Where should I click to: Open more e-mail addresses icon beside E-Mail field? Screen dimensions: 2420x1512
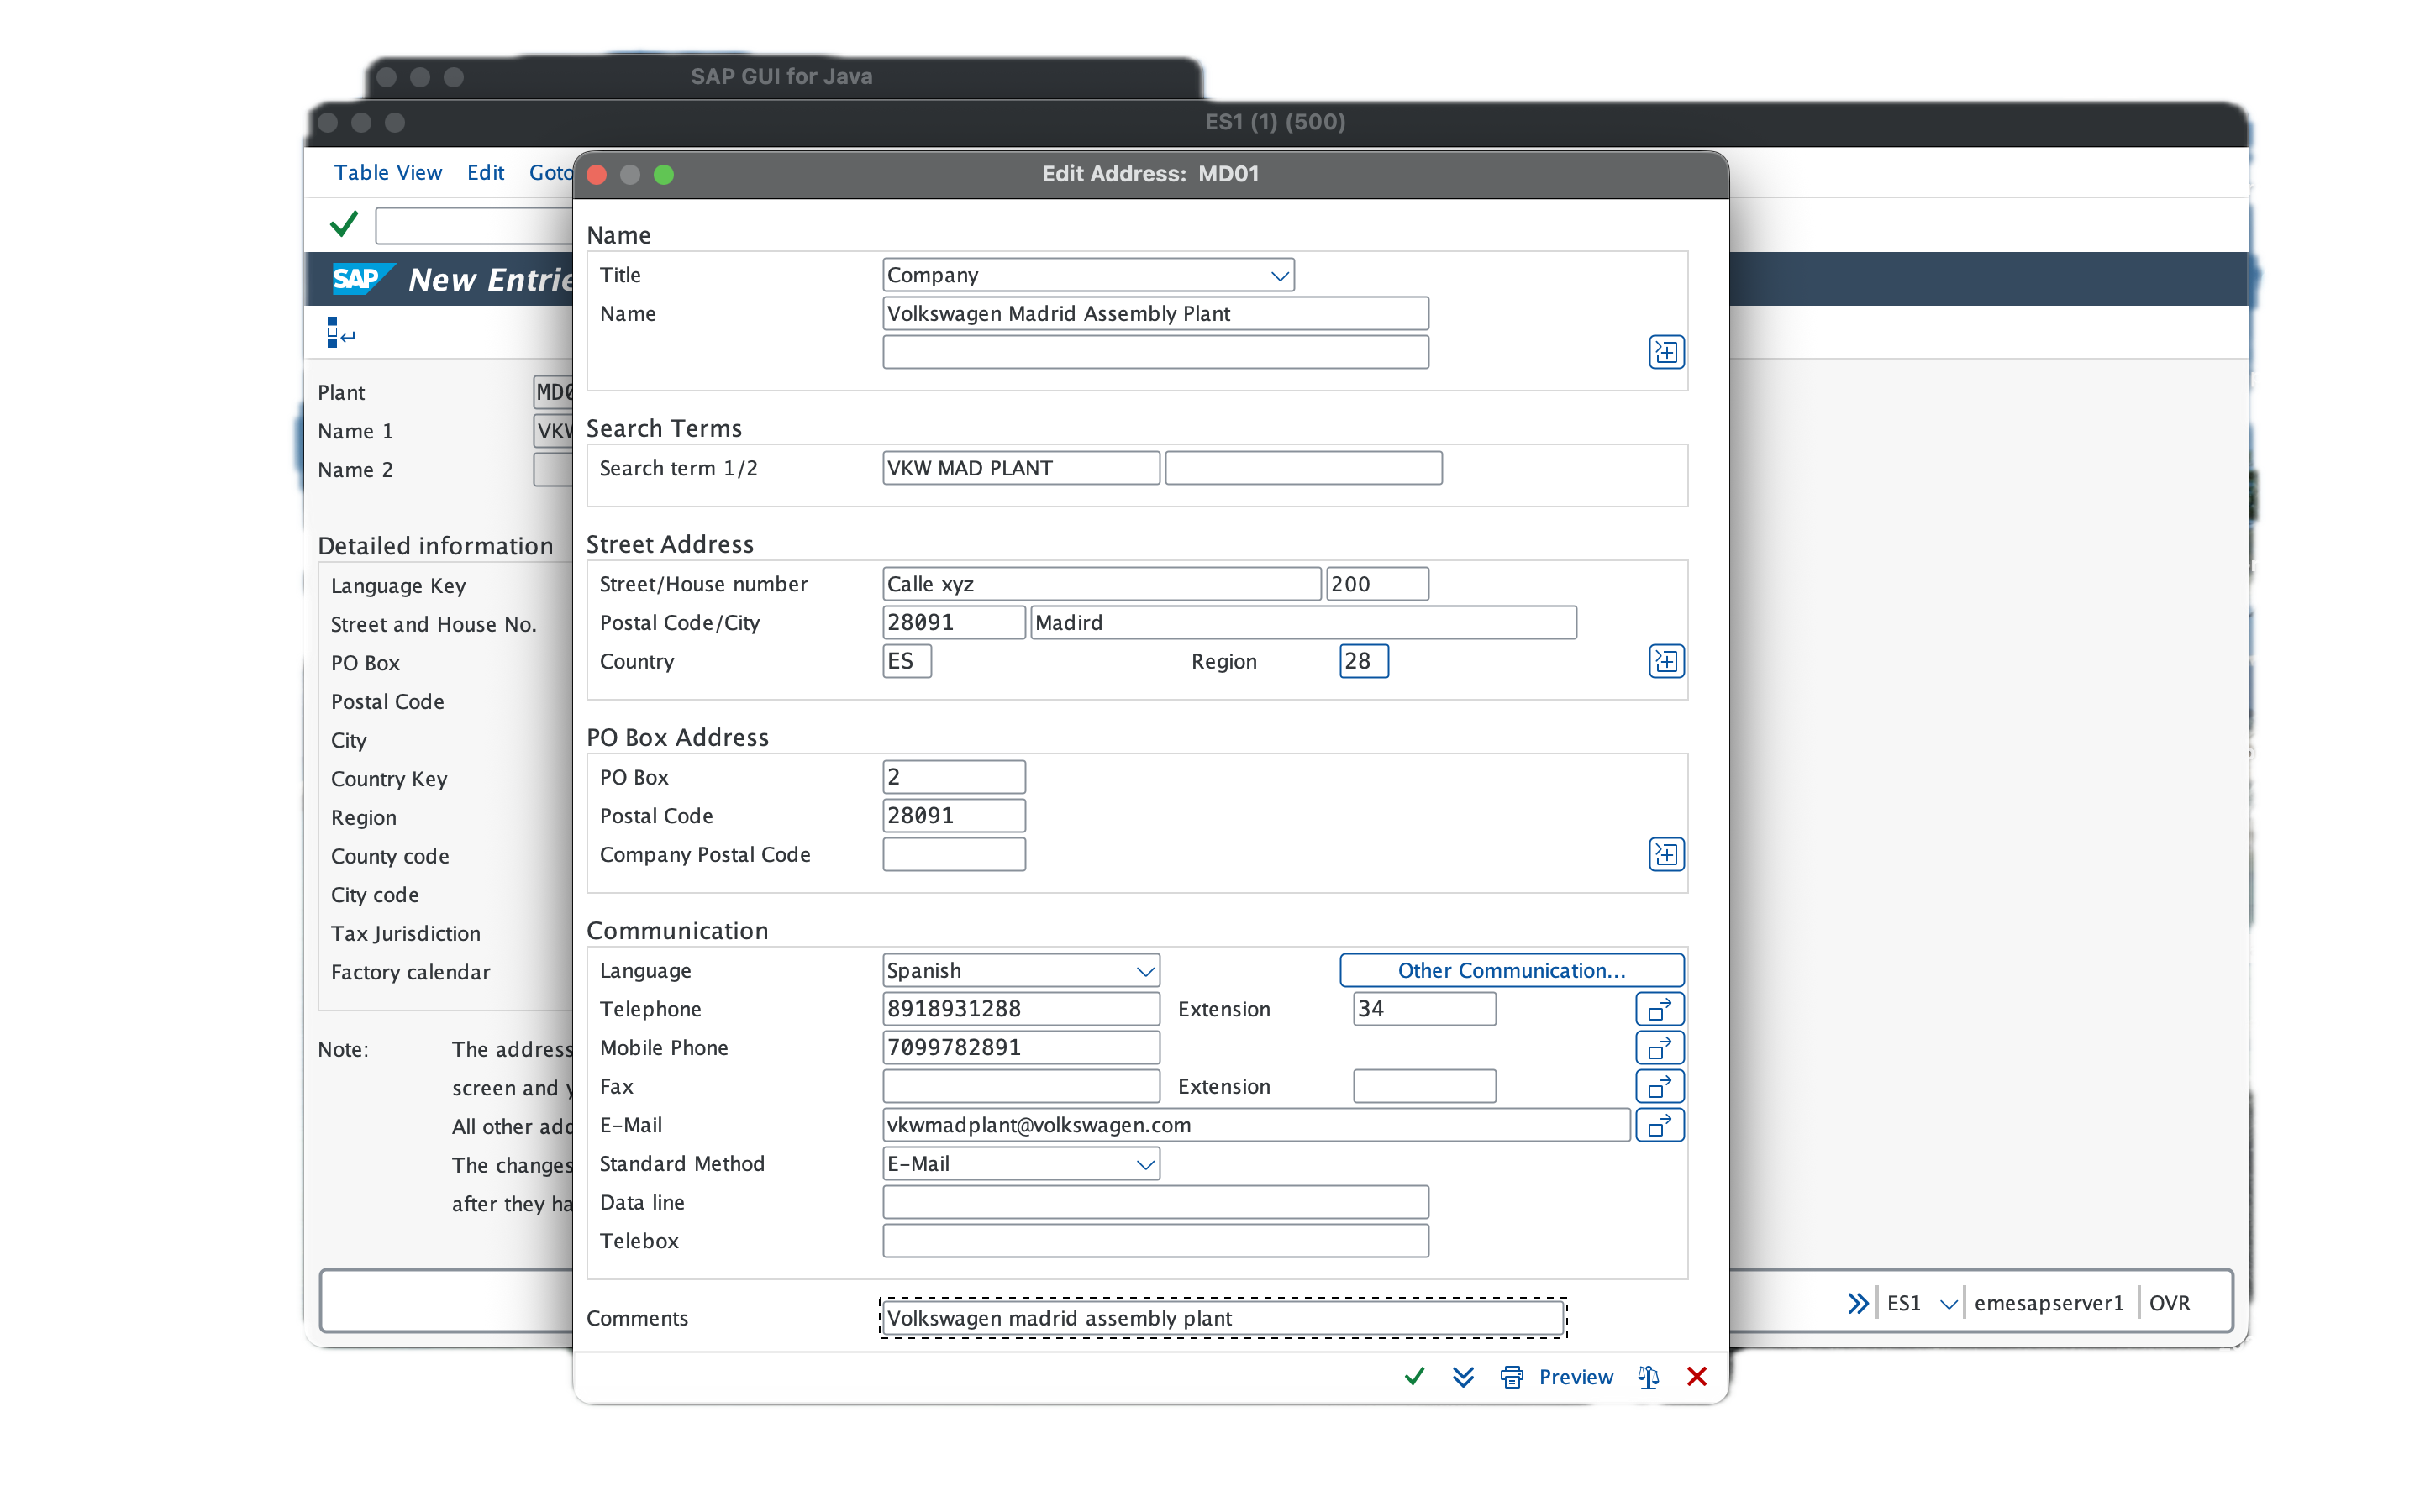coord(1659,1125)
